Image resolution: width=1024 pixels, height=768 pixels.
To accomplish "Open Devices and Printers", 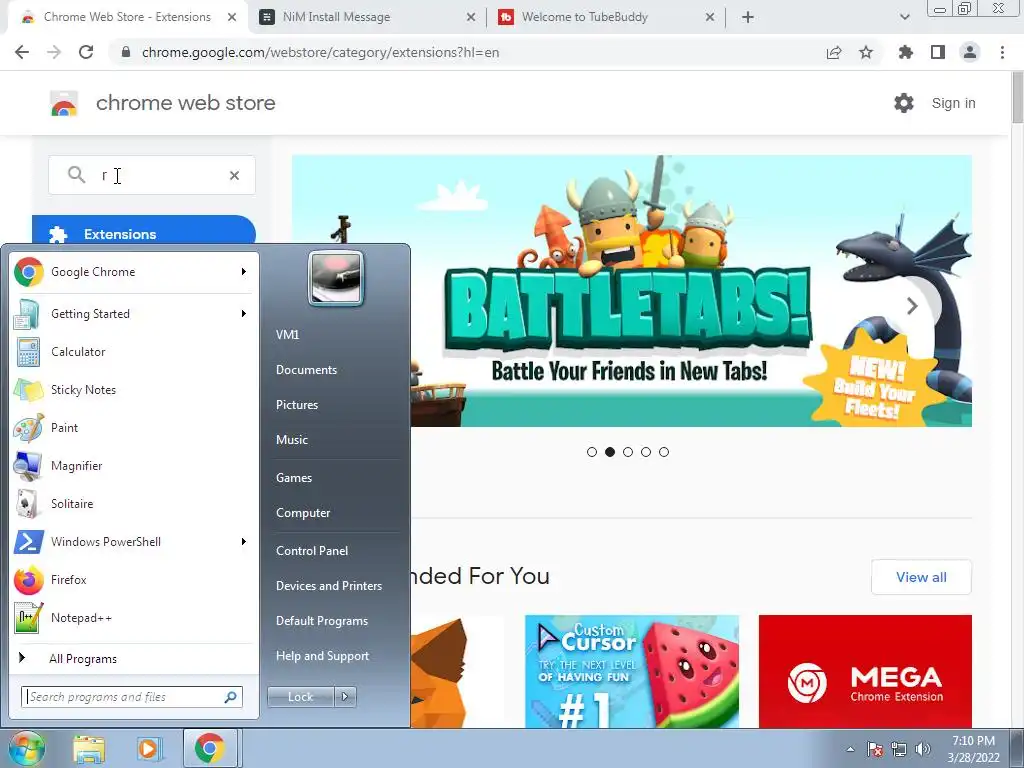I will (328, 586).
